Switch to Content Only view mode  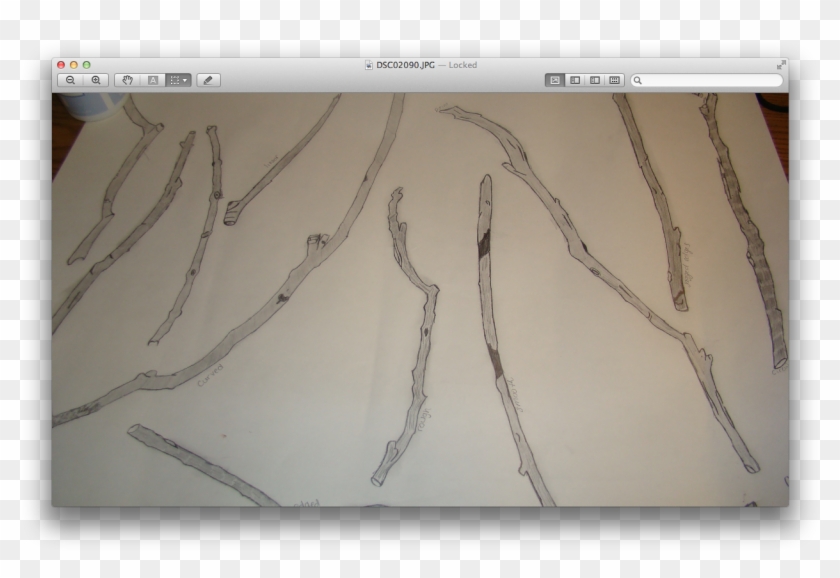[554, 80]
